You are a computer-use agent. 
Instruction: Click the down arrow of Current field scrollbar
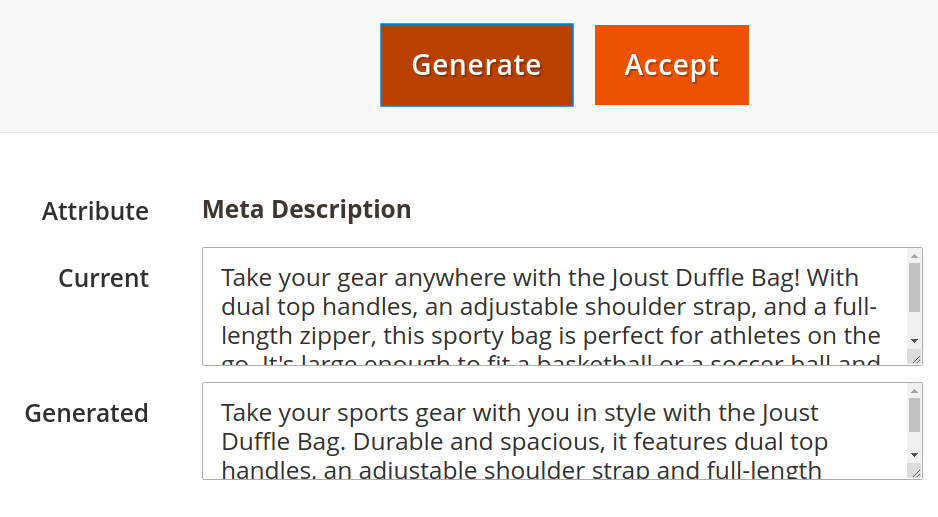[x=914, y=340]
